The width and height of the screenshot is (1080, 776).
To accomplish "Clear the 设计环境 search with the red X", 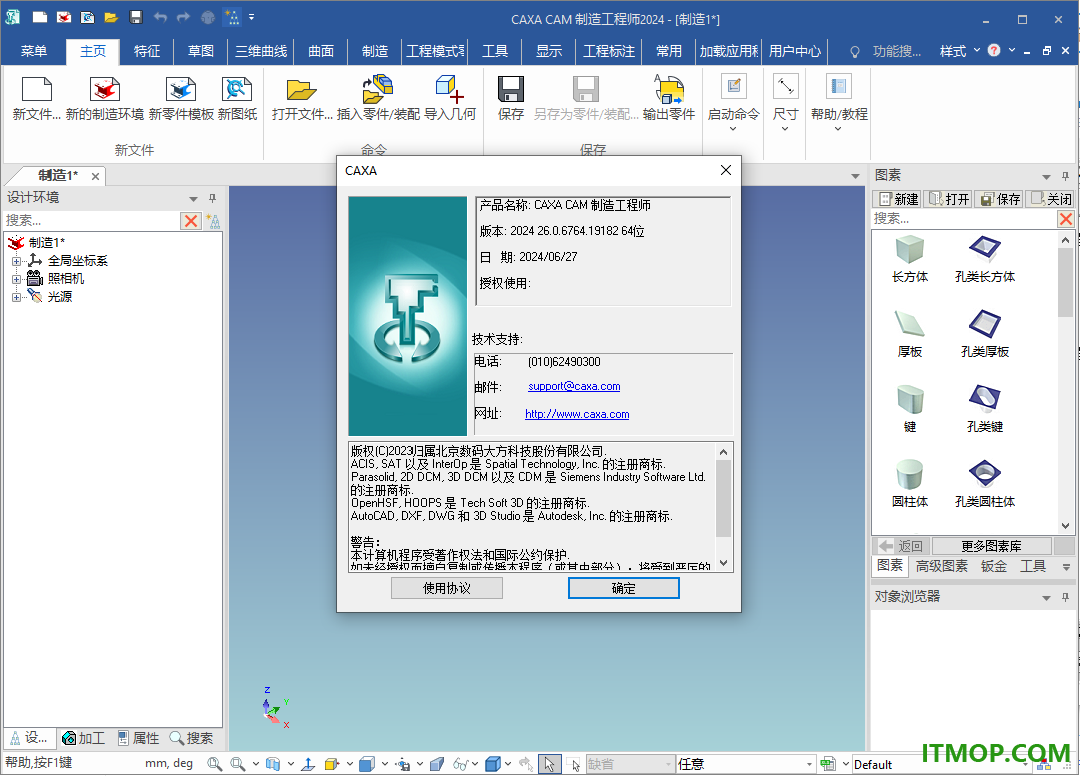I will tap(191, 220).
